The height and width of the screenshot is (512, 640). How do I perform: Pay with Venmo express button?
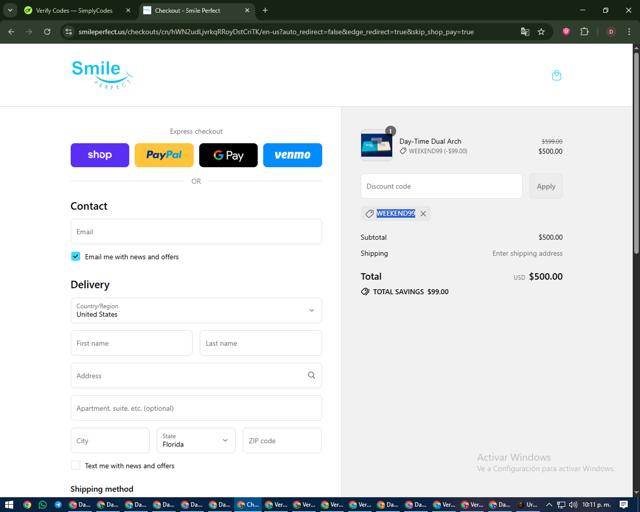292,155
